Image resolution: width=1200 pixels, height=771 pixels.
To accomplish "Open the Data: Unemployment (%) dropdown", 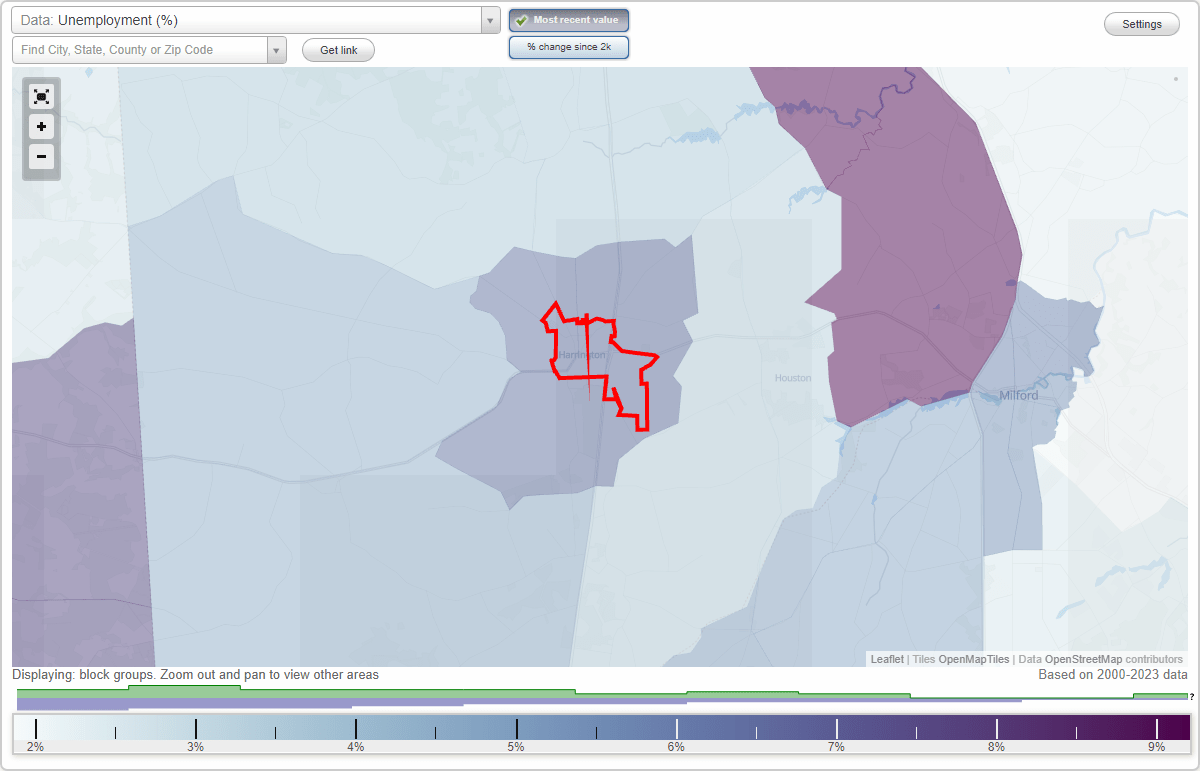I will tap(250, 19).
